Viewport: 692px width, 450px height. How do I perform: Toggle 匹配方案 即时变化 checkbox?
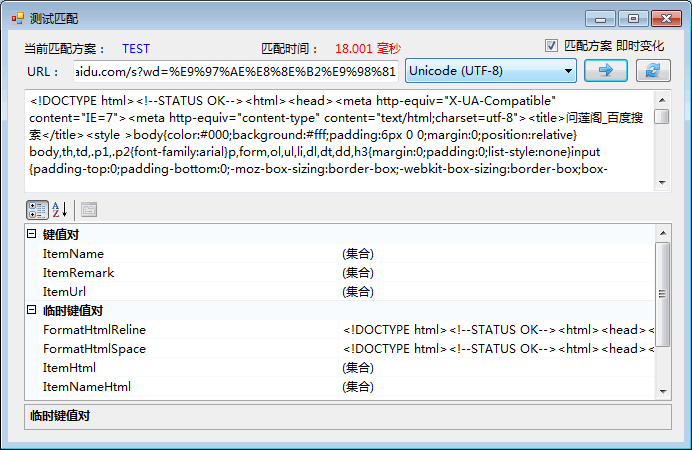(x=551, y=46)
